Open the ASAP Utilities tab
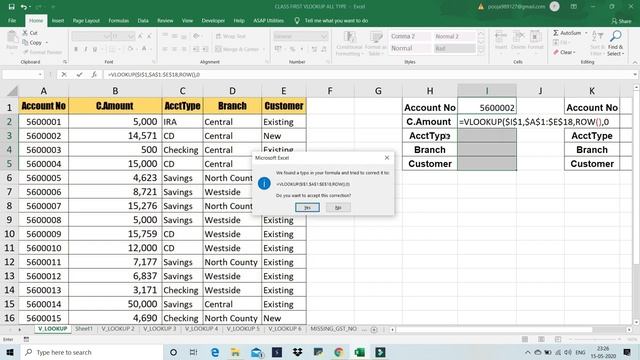Screen dimensions: 640x360 [x=268, y=21]
